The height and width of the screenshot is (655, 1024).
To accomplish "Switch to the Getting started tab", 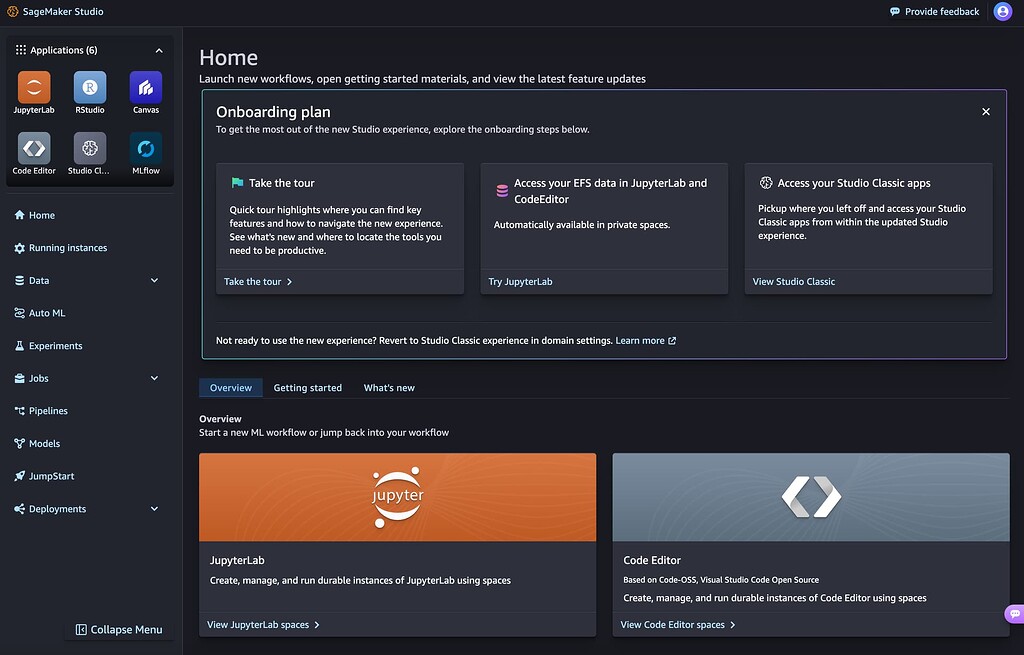I will coord(307,388).
